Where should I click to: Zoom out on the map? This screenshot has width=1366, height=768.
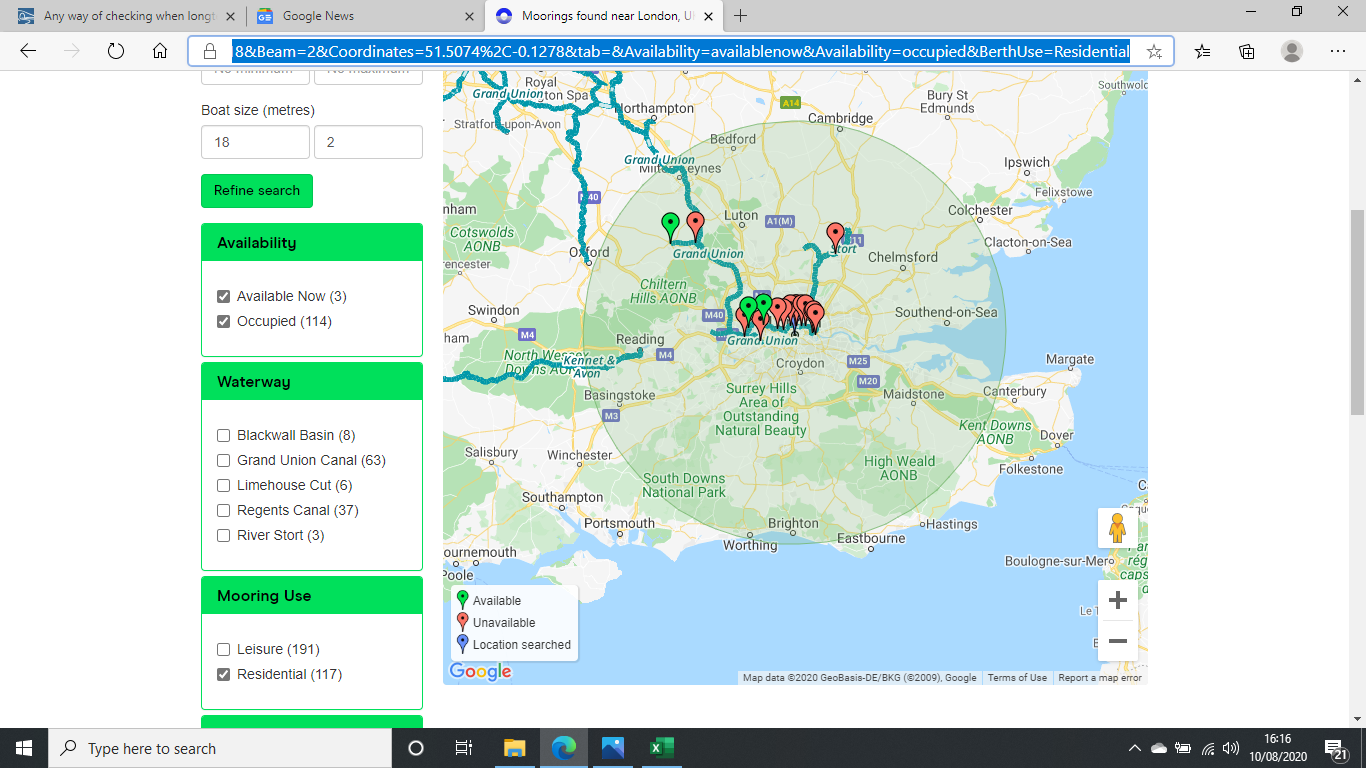(1118, 641)
